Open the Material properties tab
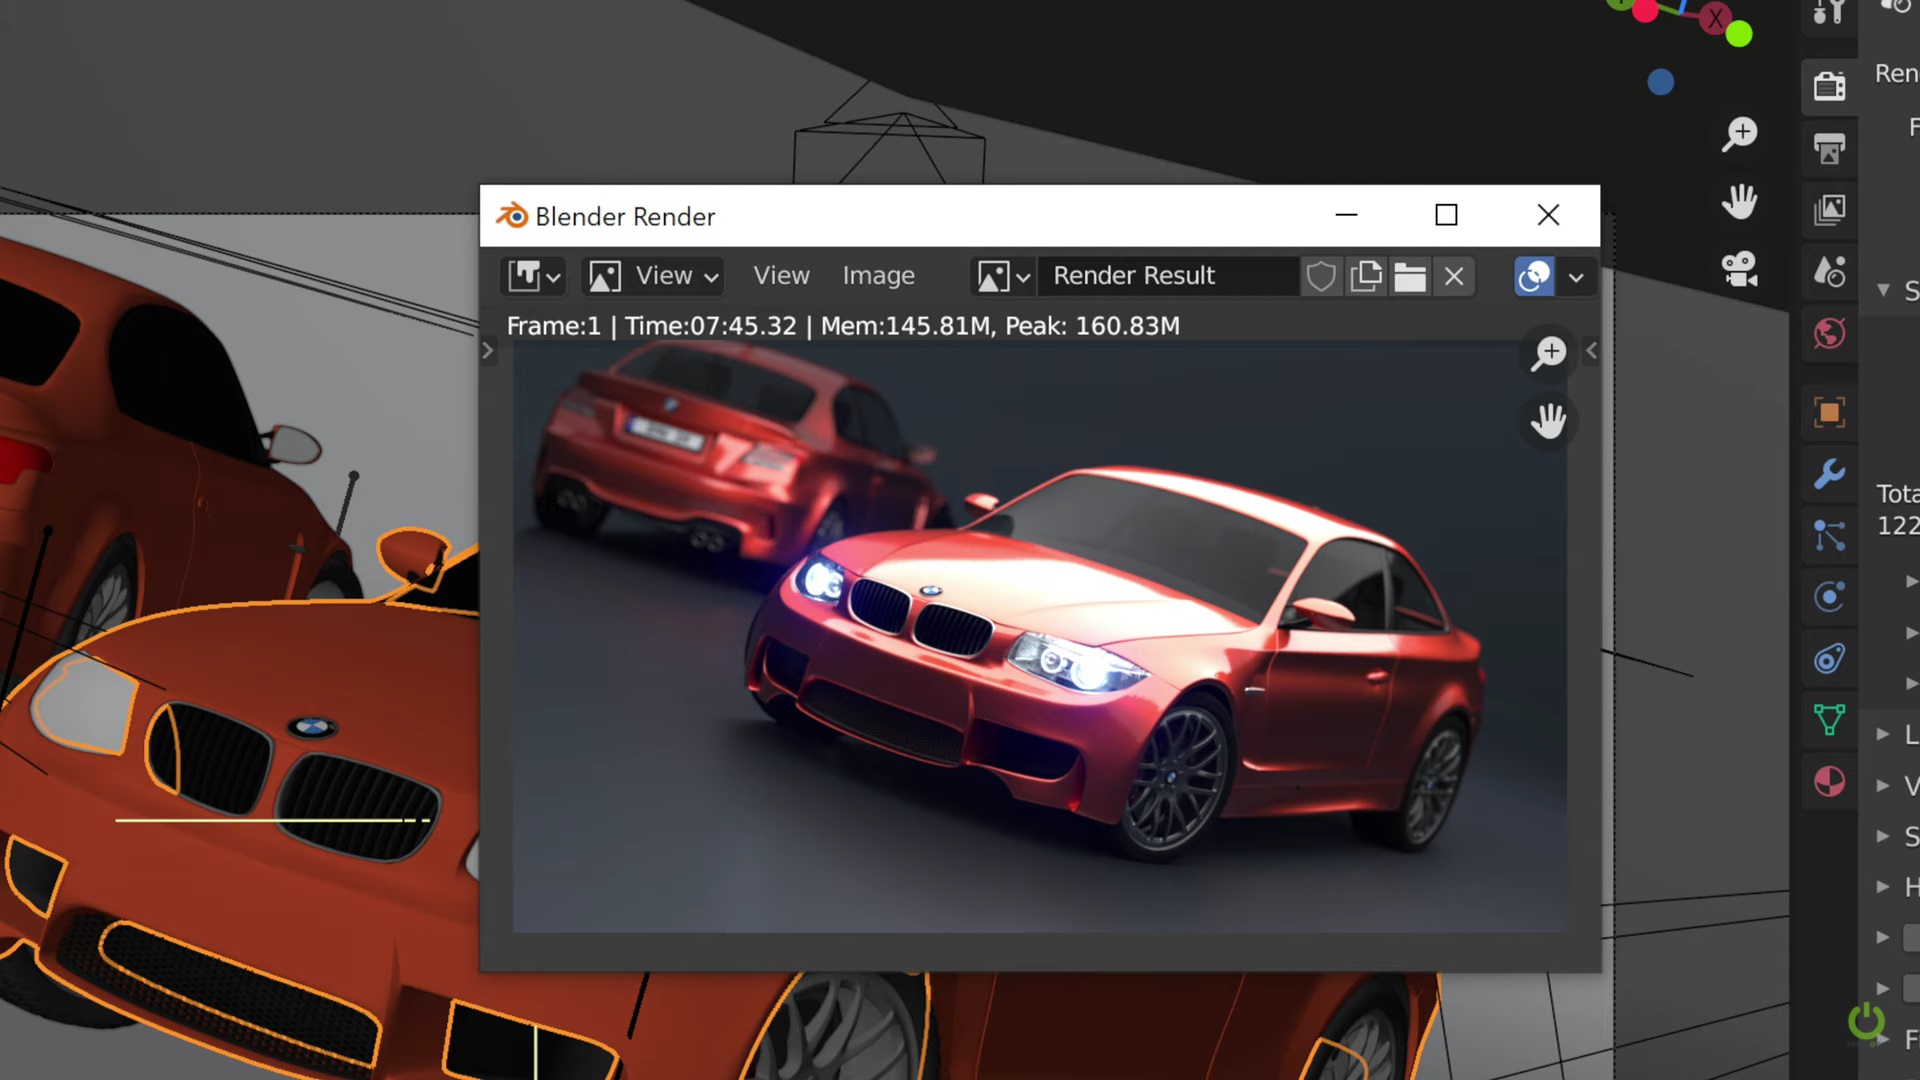 click(1829, 781)
